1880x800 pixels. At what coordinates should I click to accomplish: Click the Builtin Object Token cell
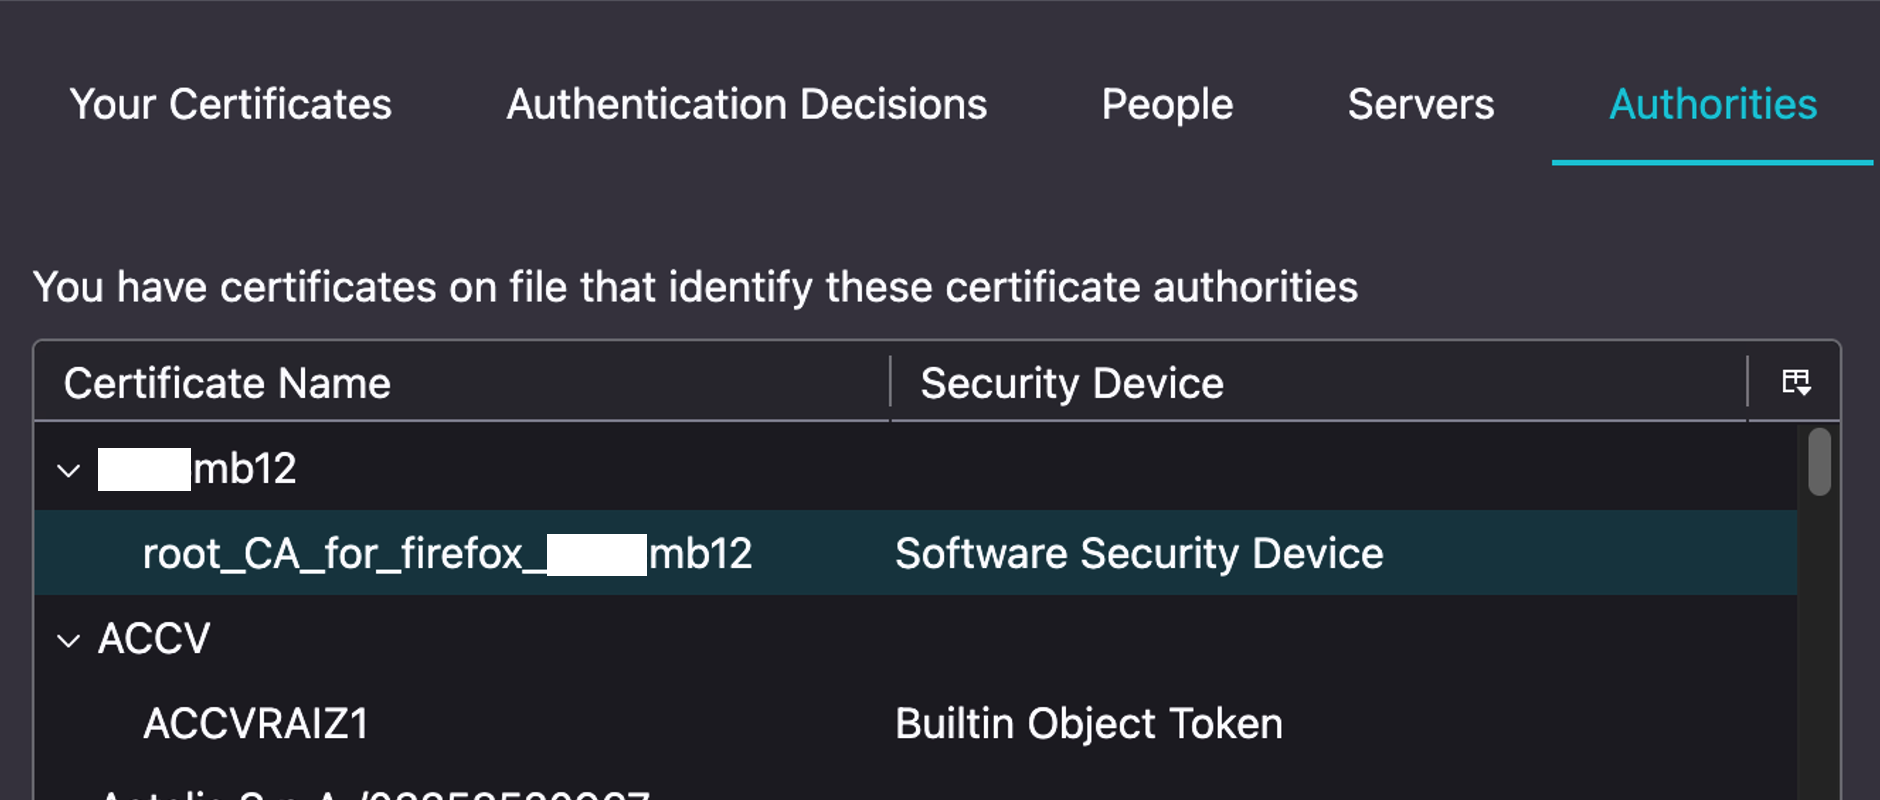pyautogui.click(x=1088, y=723)
